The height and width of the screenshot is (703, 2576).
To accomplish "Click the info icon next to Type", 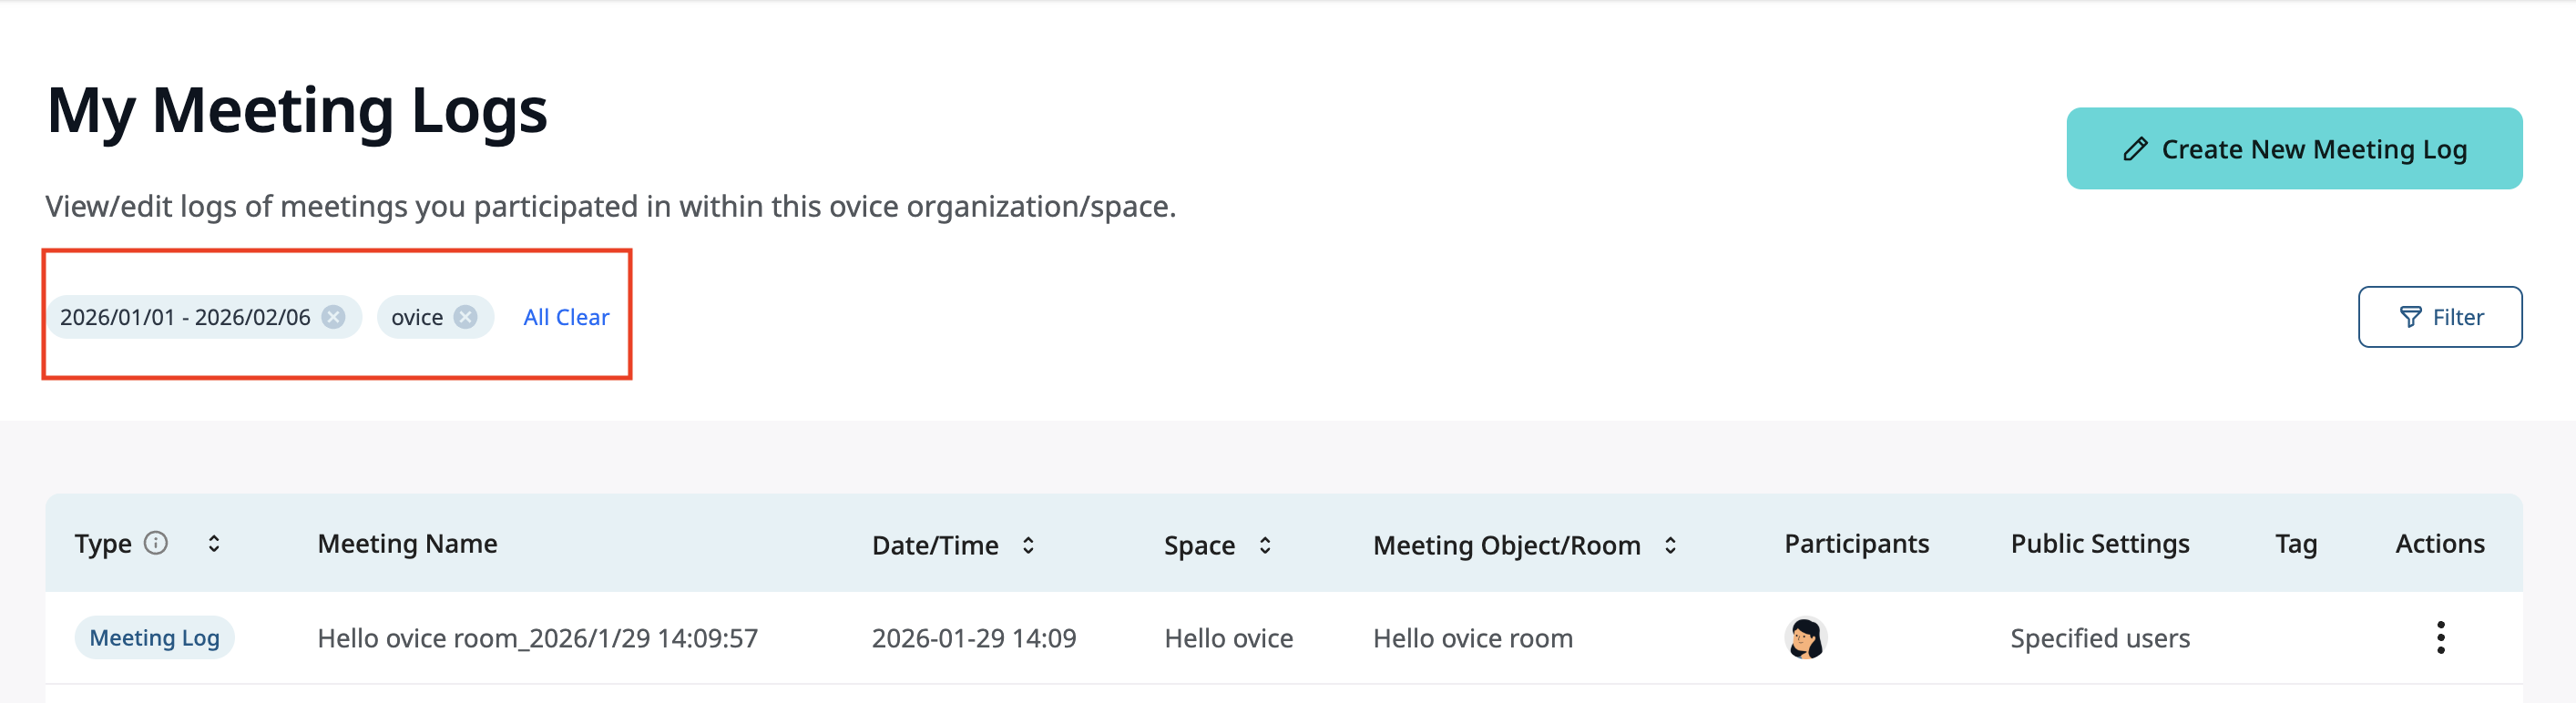I will (x=156, y=543).
